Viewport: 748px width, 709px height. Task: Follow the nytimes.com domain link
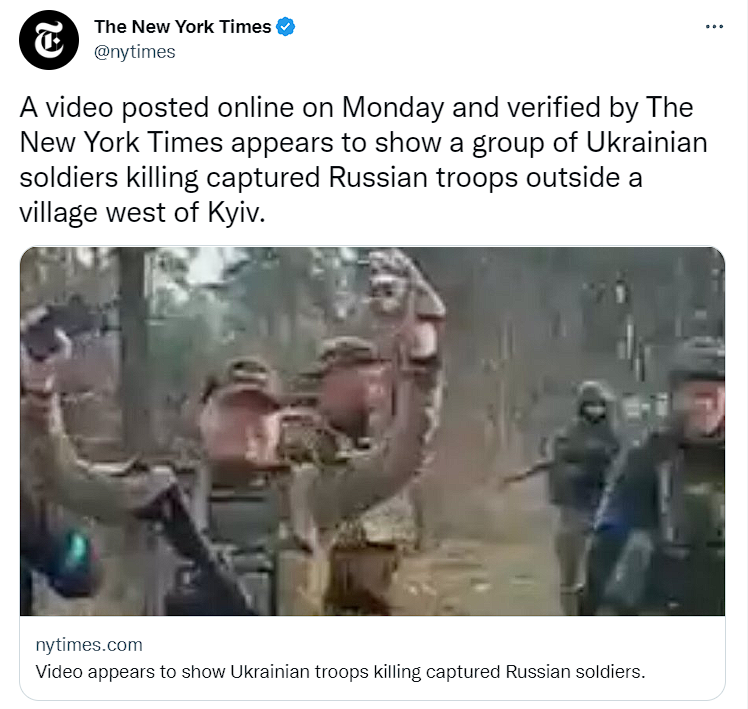pyautogui.click(x=89, y=645)
